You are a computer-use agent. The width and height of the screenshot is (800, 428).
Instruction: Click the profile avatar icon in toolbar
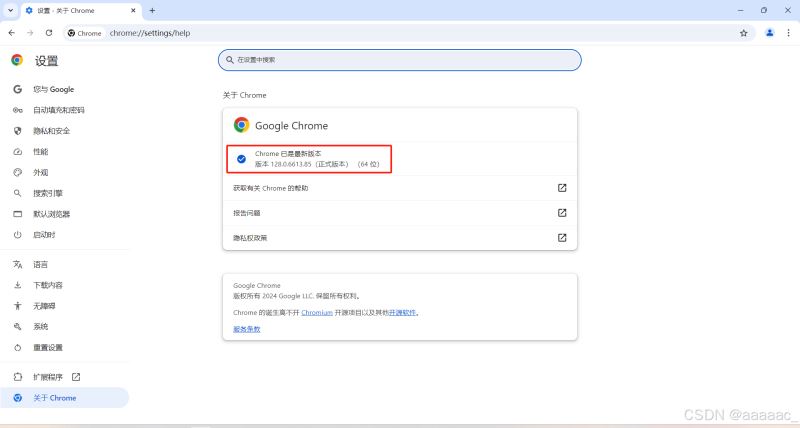pyautogui.click(x=769, y=33)
